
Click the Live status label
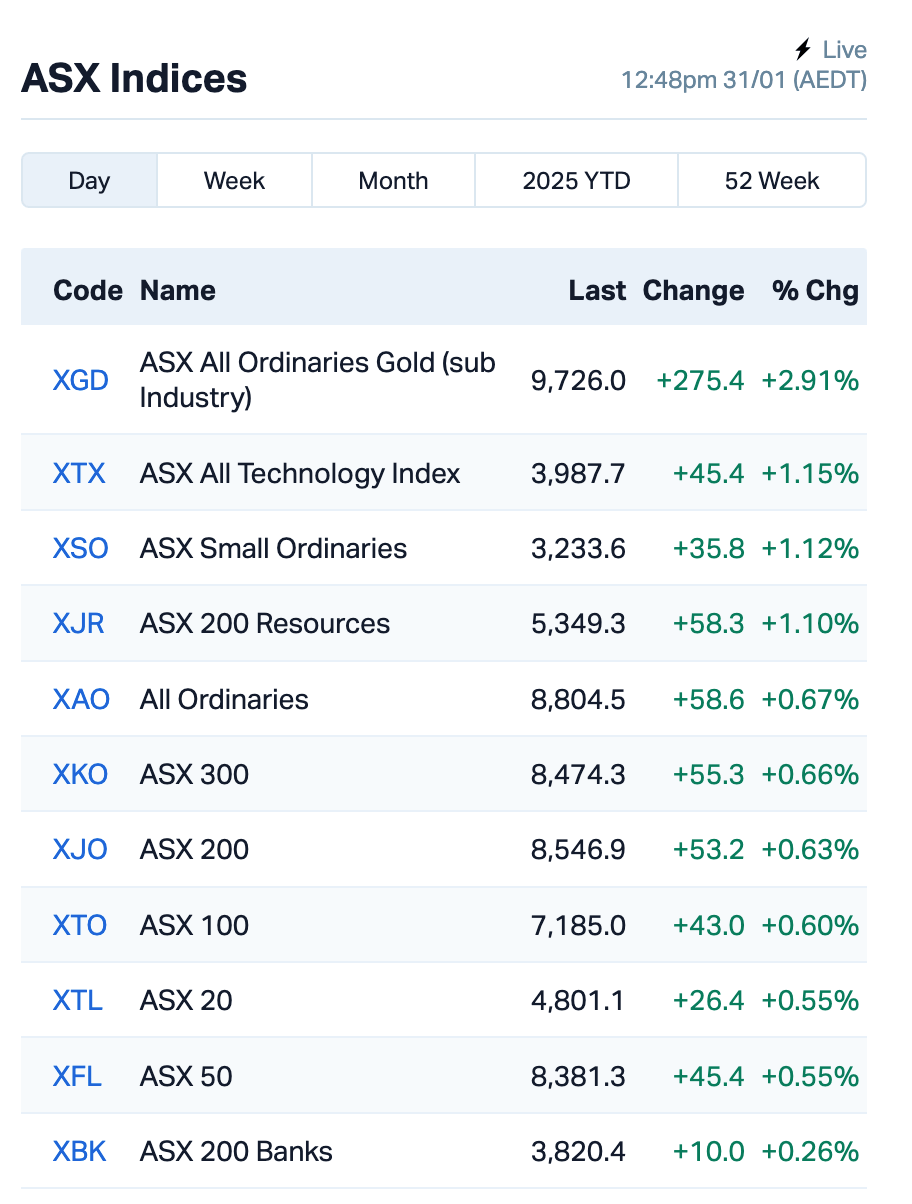845,50
